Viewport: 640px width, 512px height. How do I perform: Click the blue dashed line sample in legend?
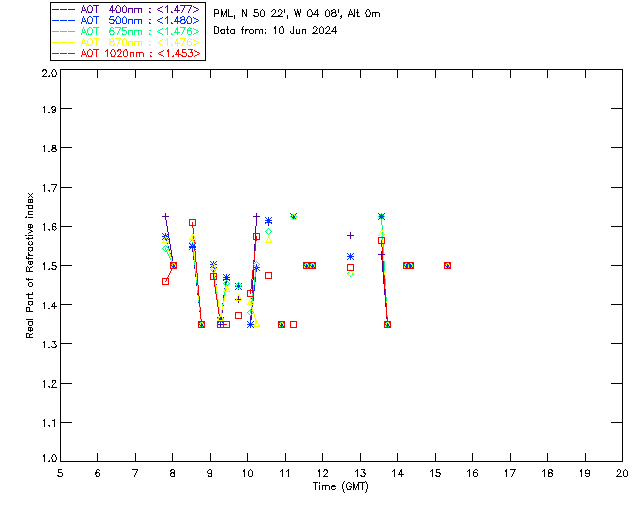(x=64, y=20)
